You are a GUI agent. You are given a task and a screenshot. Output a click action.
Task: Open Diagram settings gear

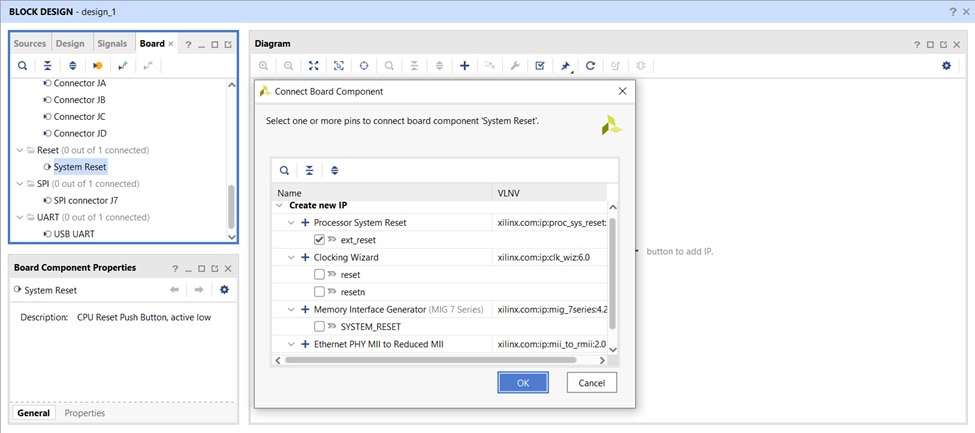[946, 65]
